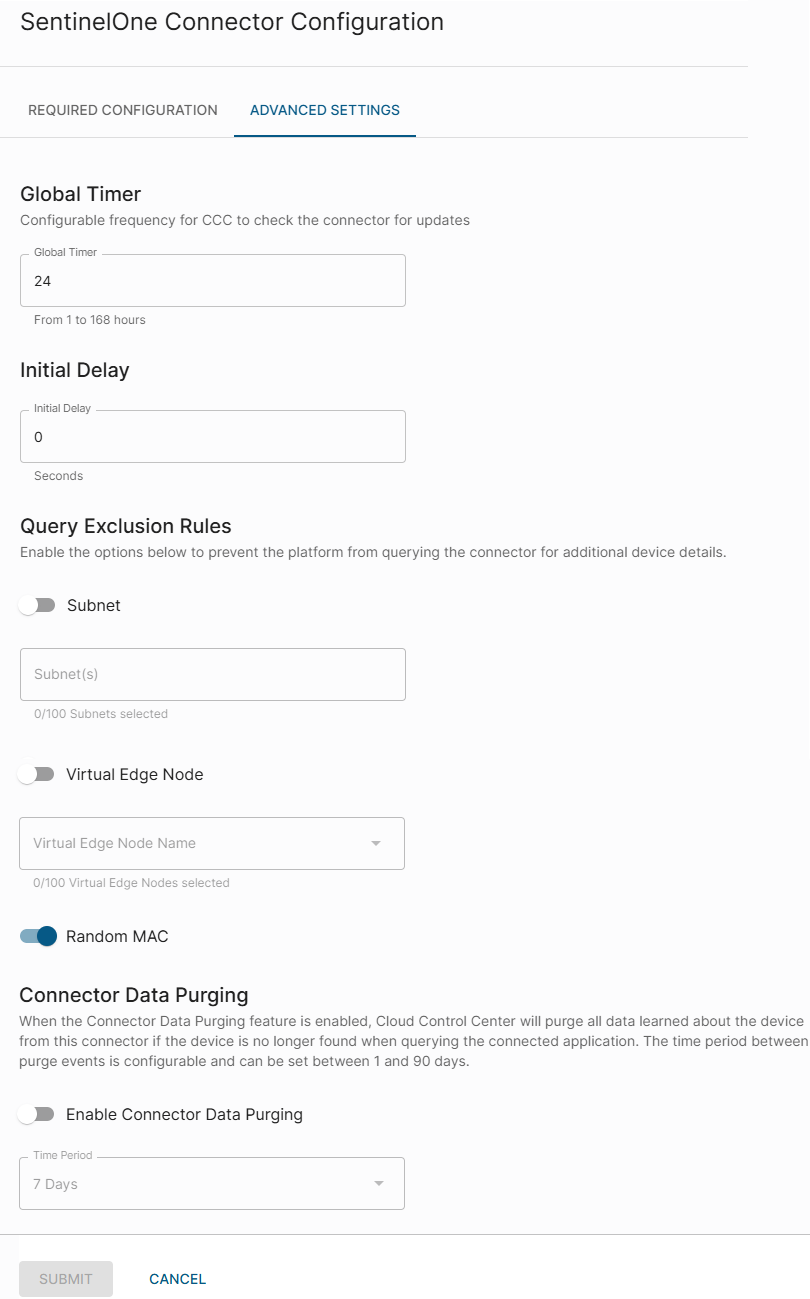Click the Connector Data Purging heading
The image size is (810, 1299).
point(134,995)
